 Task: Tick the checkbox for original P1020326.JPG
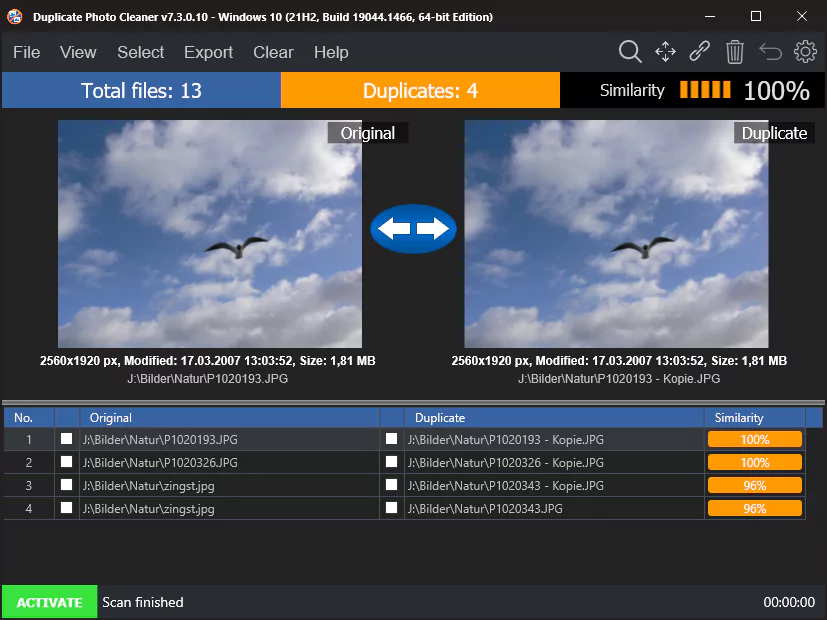pyautogui.click(x=67, y=462)
